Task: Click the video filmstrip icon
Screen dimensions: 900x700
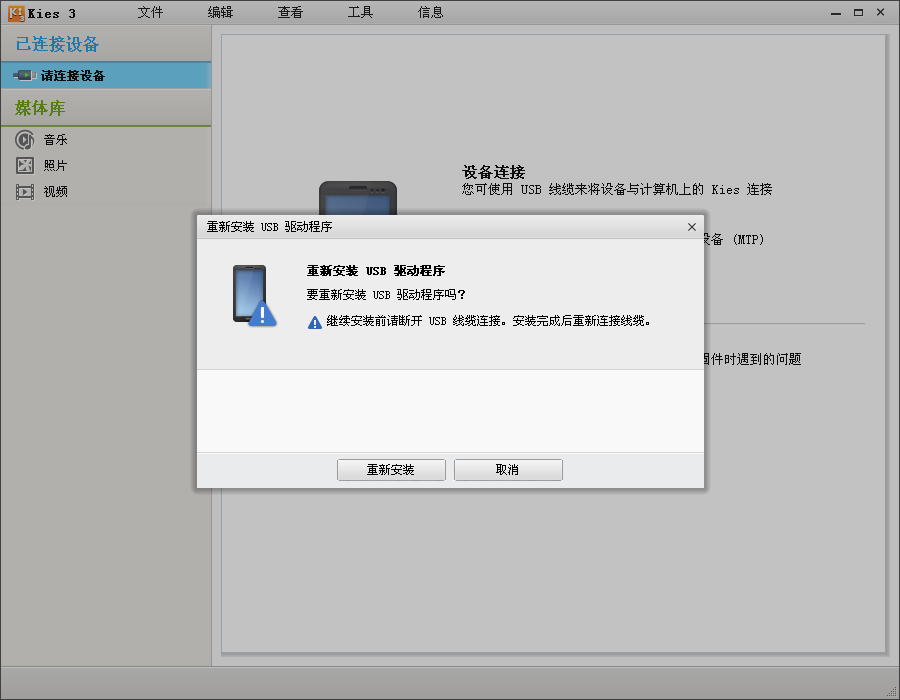Action: [25, 192]
